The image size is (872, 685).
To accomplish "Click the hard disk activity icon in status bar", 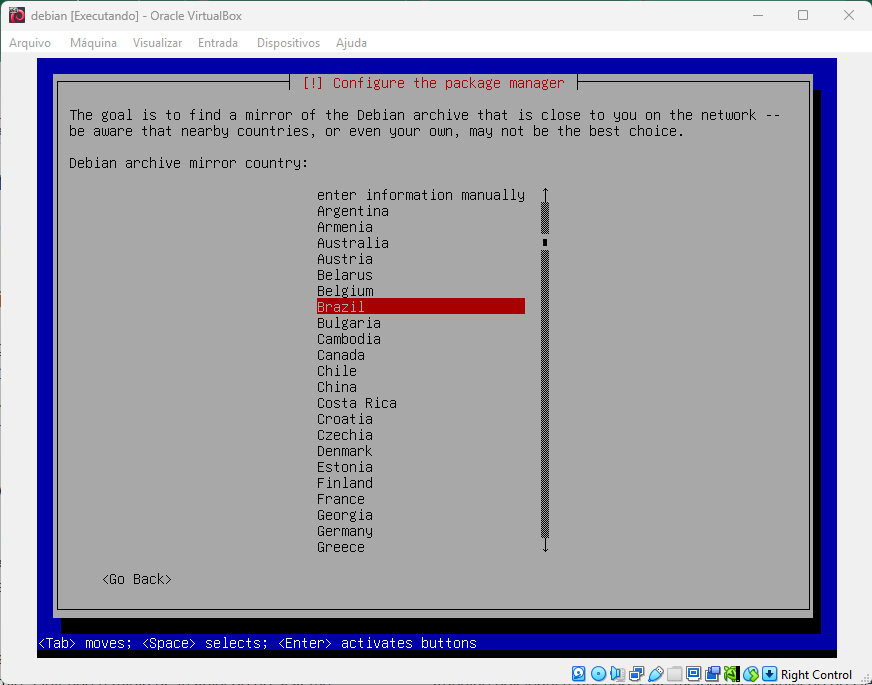I will point(578,674).
